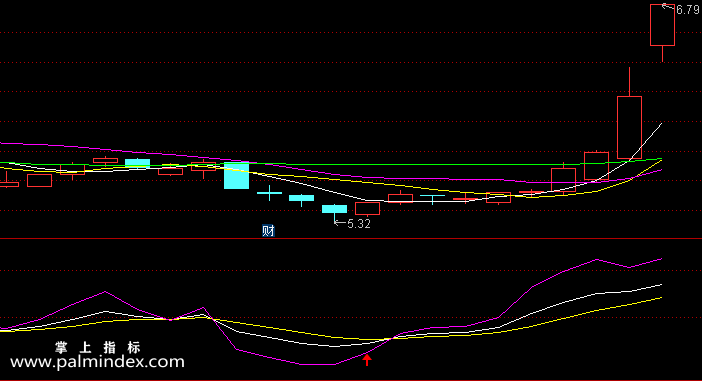Click the cyan T-shaped doji candle

[432, 199]
